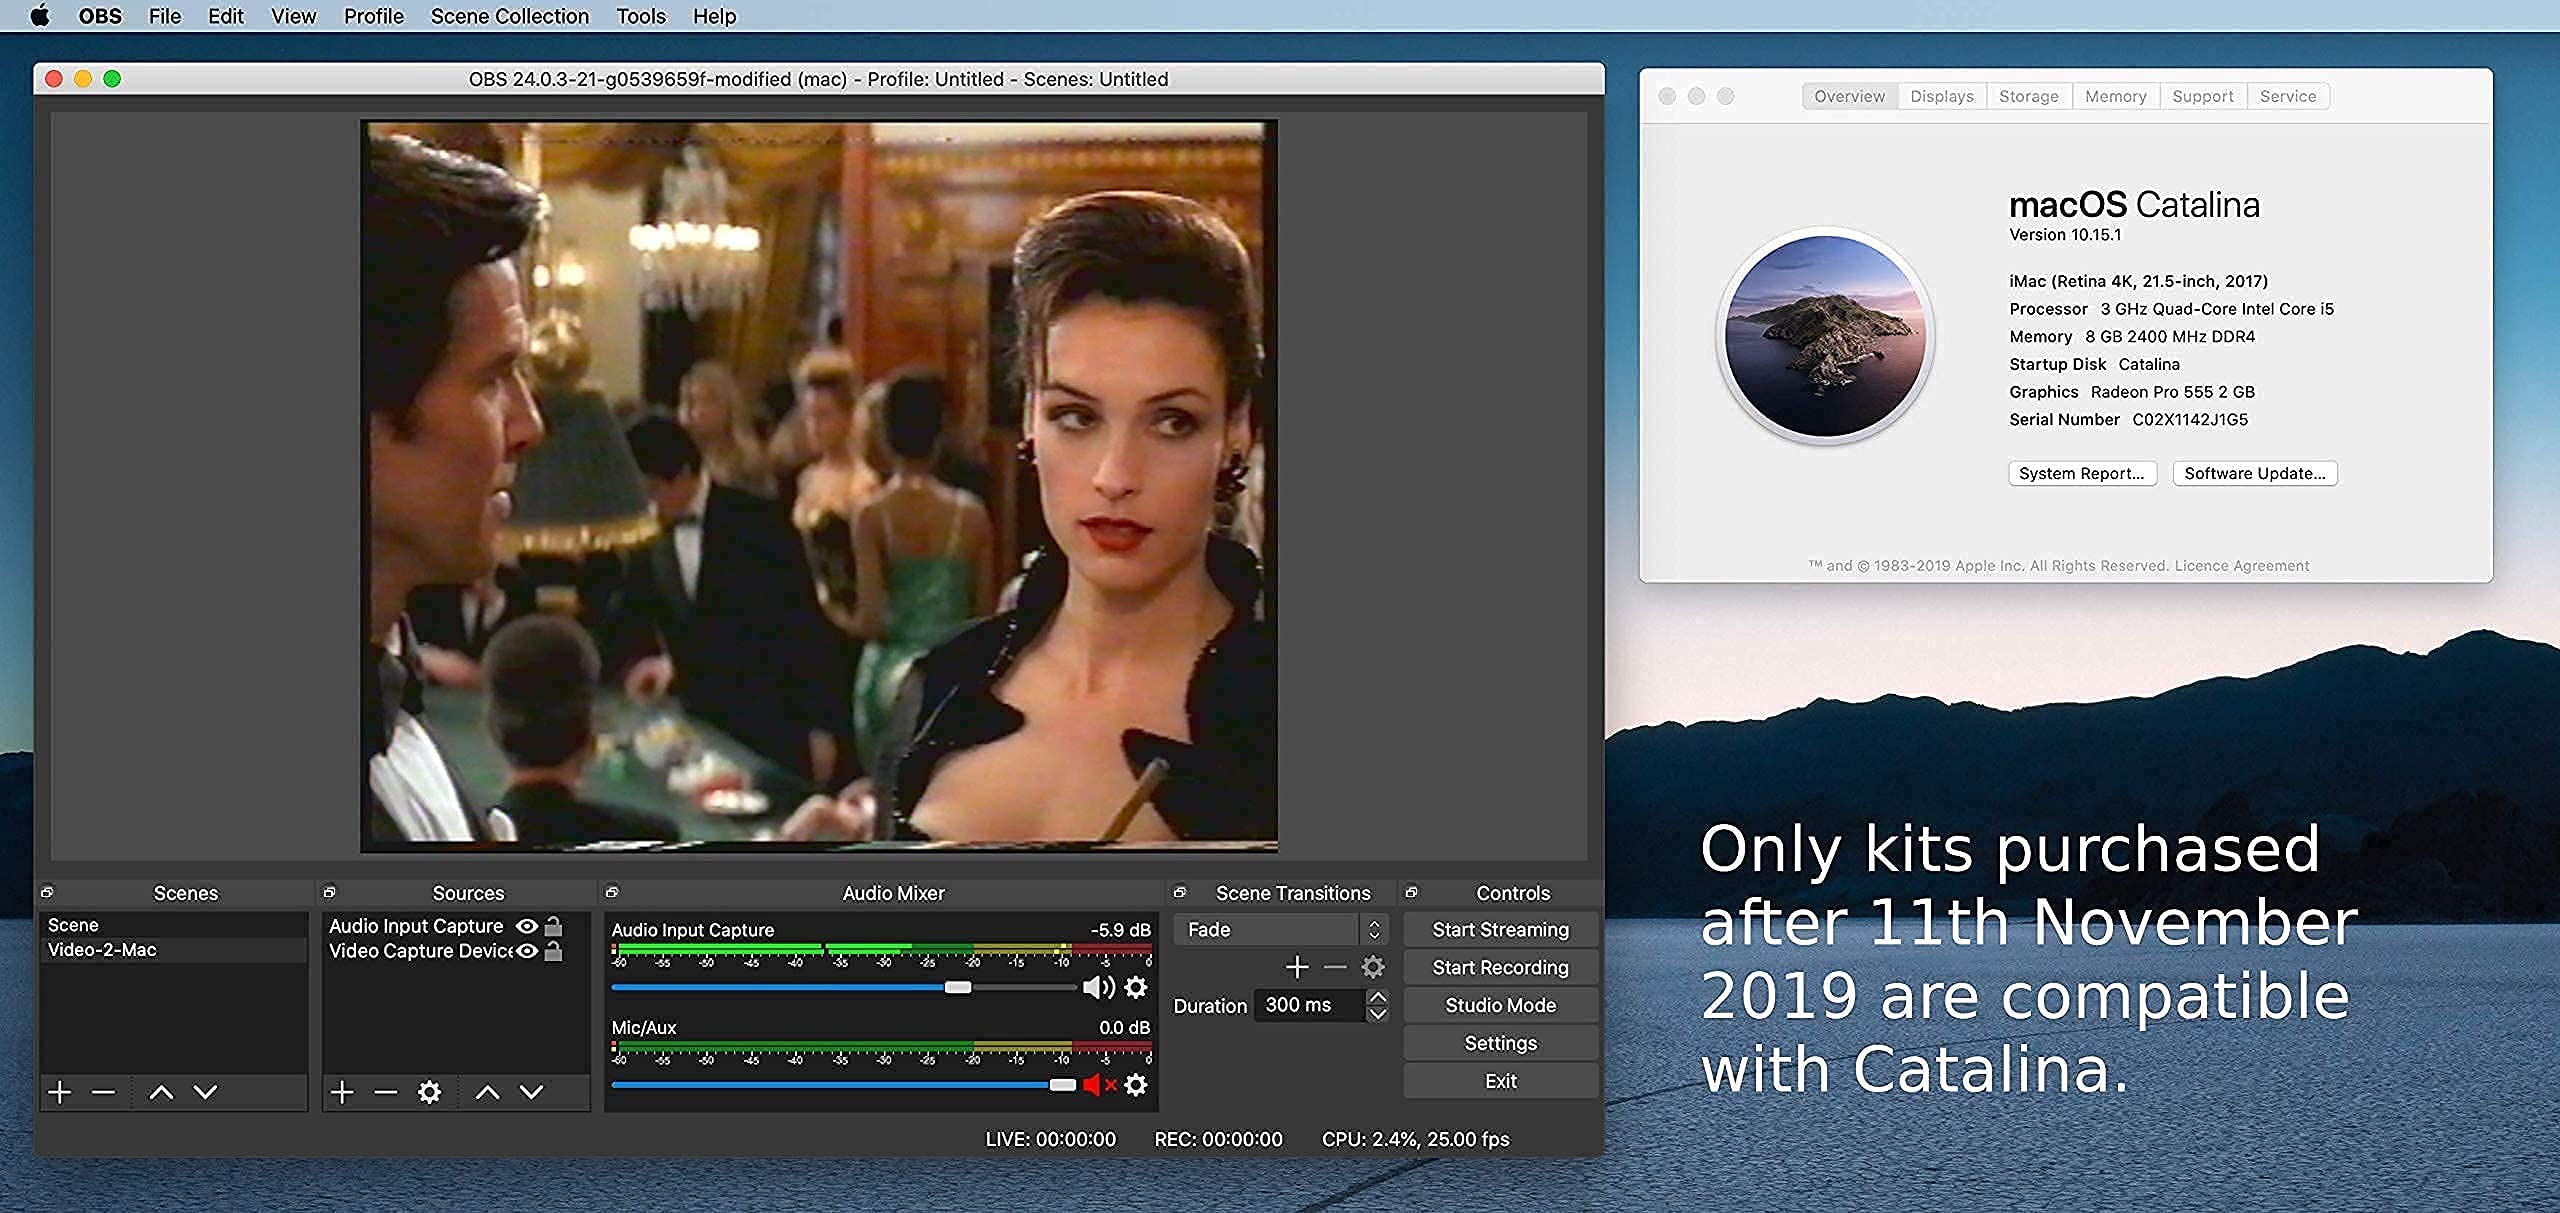This screenshot has height=1213, width=2560.
Task: Add a configurable transition plus icon
Action: click(x=1297, y=967)
